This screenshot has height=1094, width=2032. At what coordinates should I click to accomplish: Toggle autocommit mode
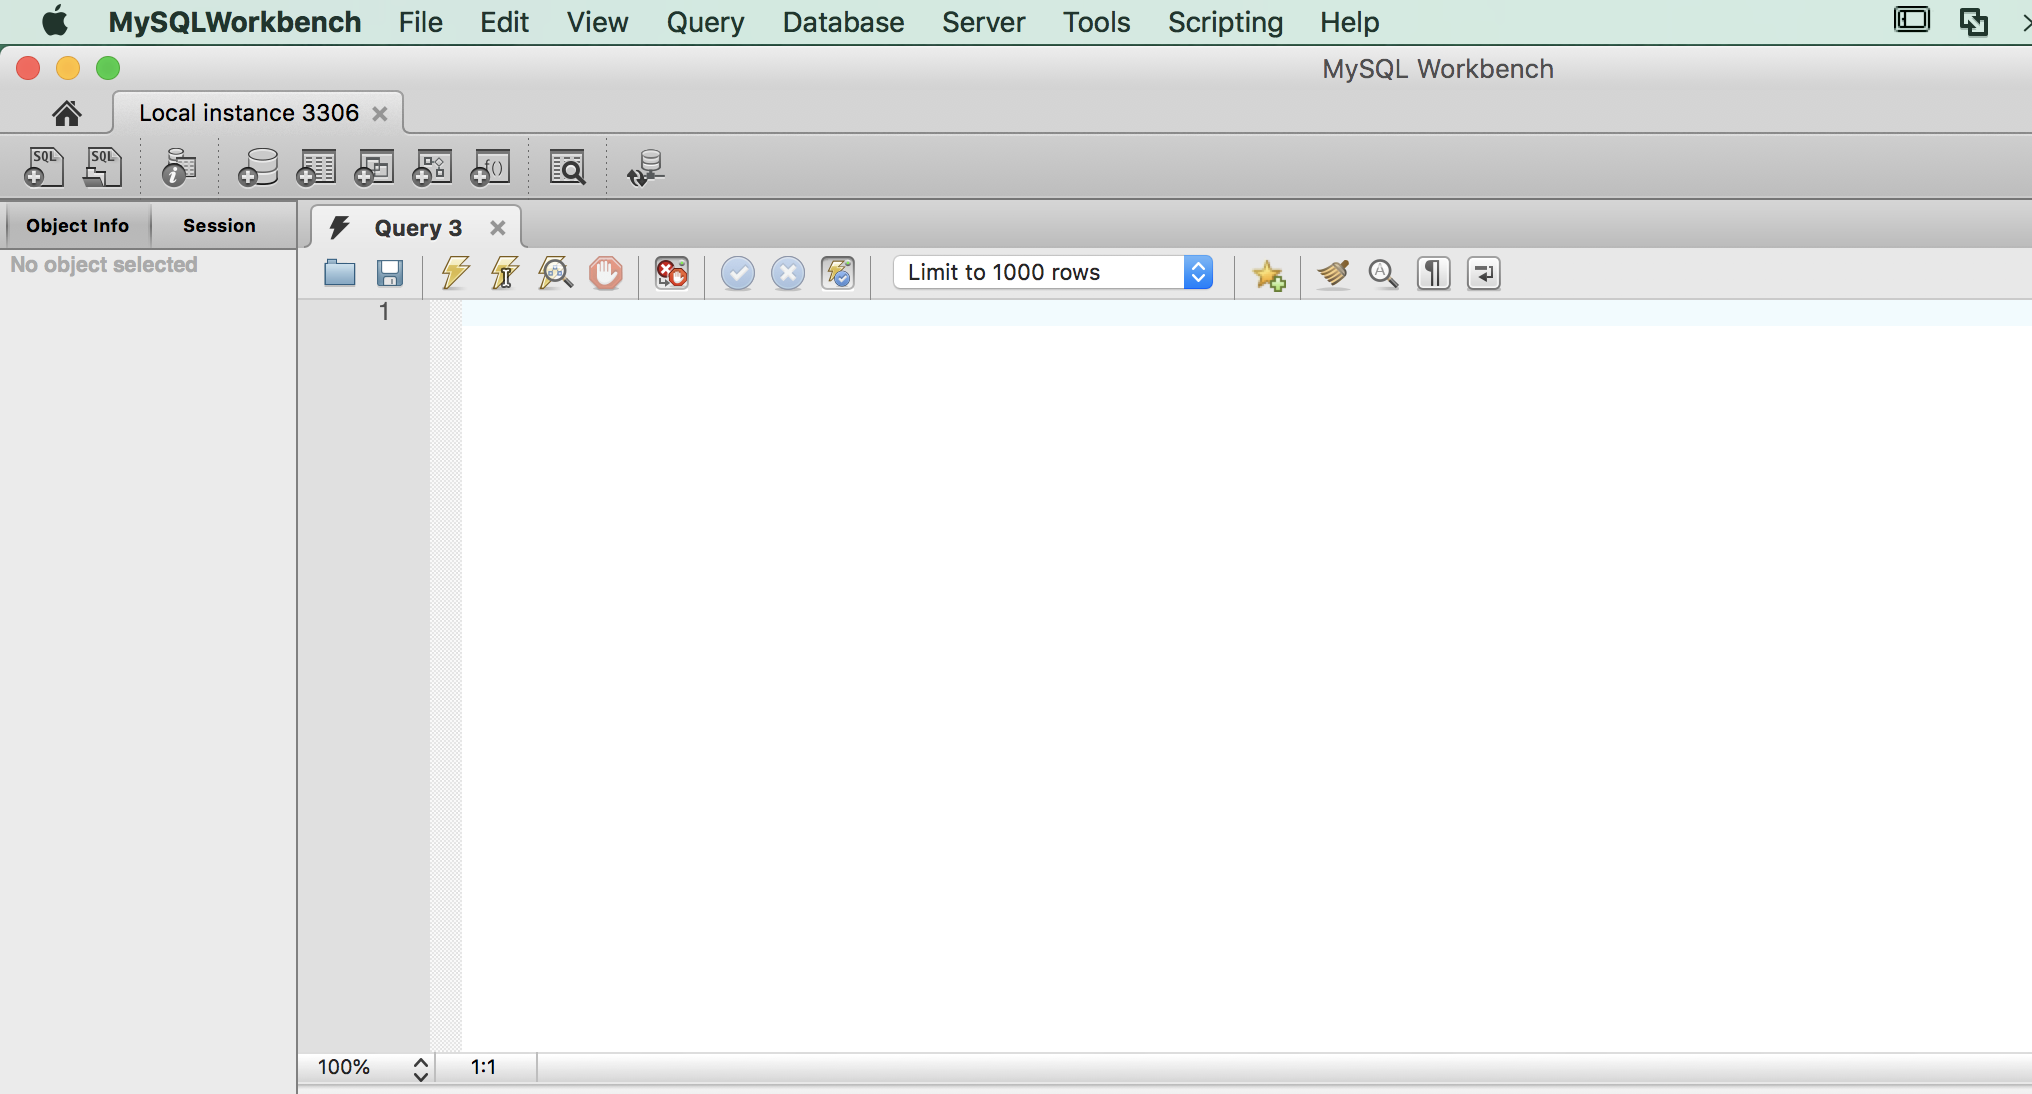click(x=839, y=273)
